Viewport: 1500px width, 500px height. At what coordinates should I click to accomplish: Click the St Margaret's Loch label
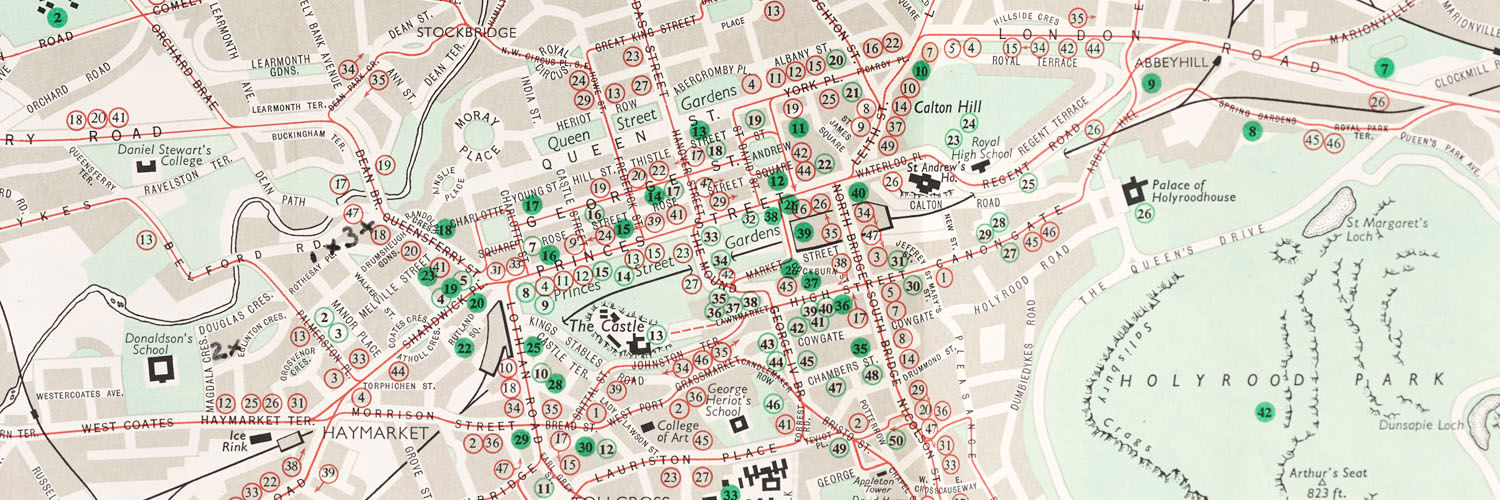pos(1386,230)
